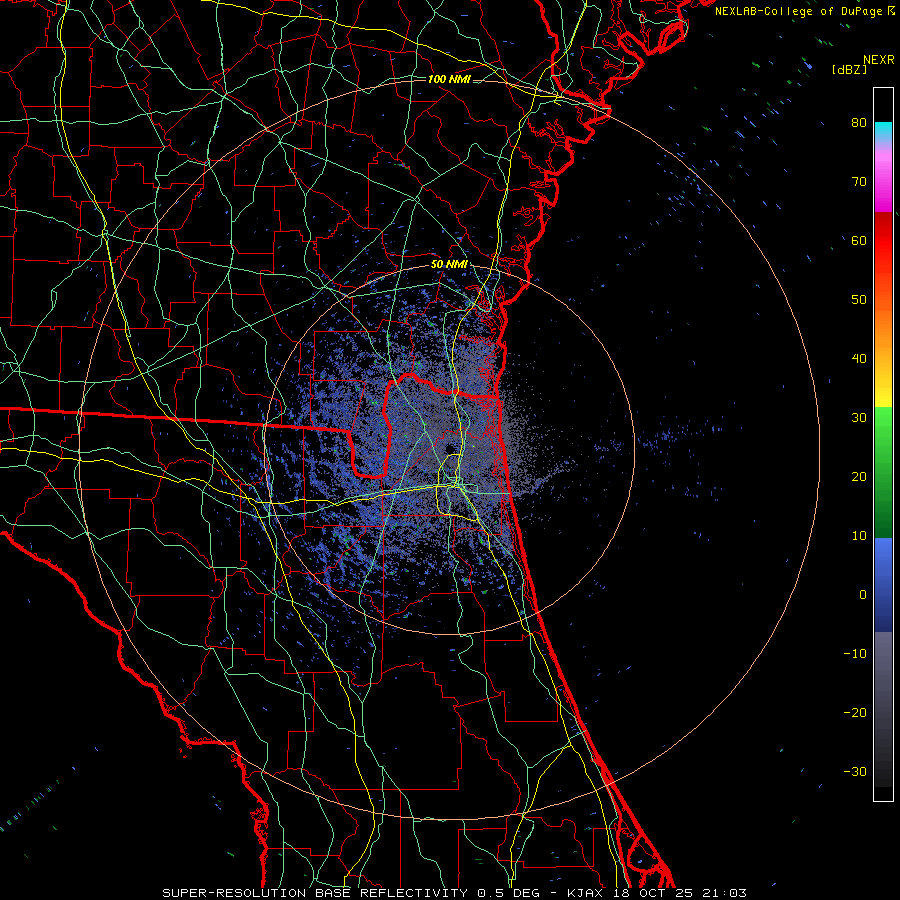
Task: Click the 0 value on the dBZ scale
Action: 863,595
